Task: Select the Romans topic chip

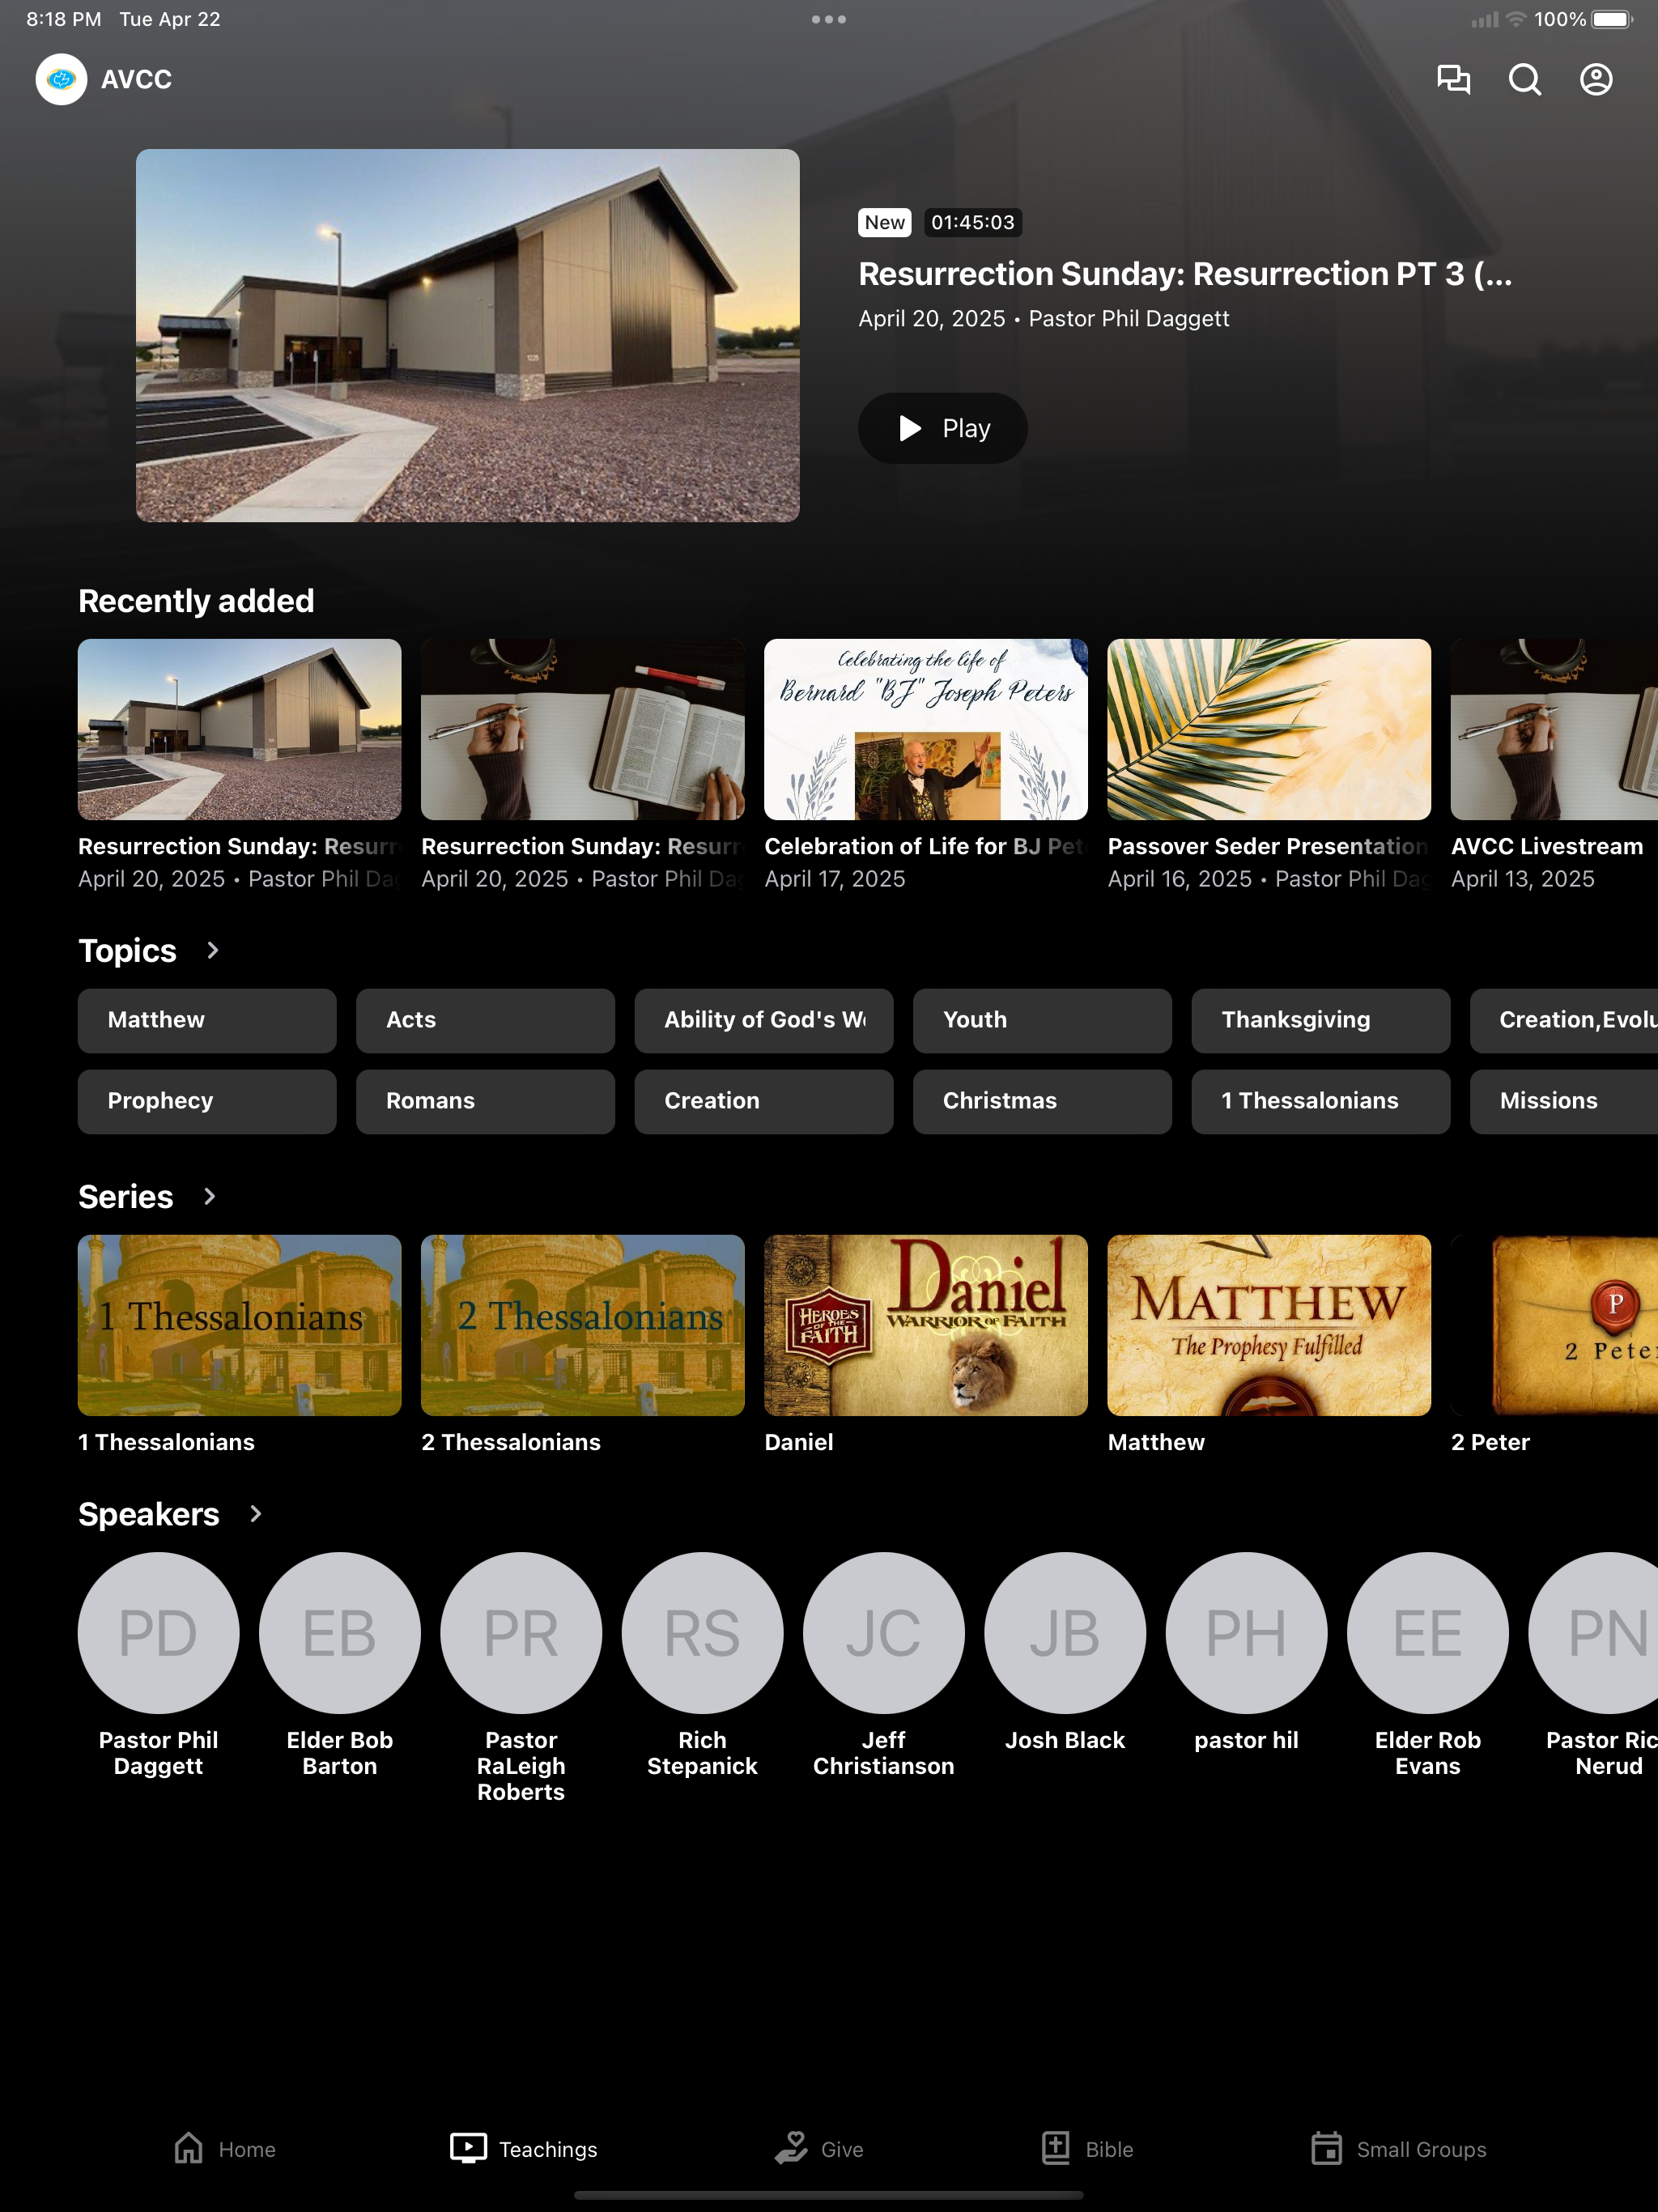Action: point(485,1101)
